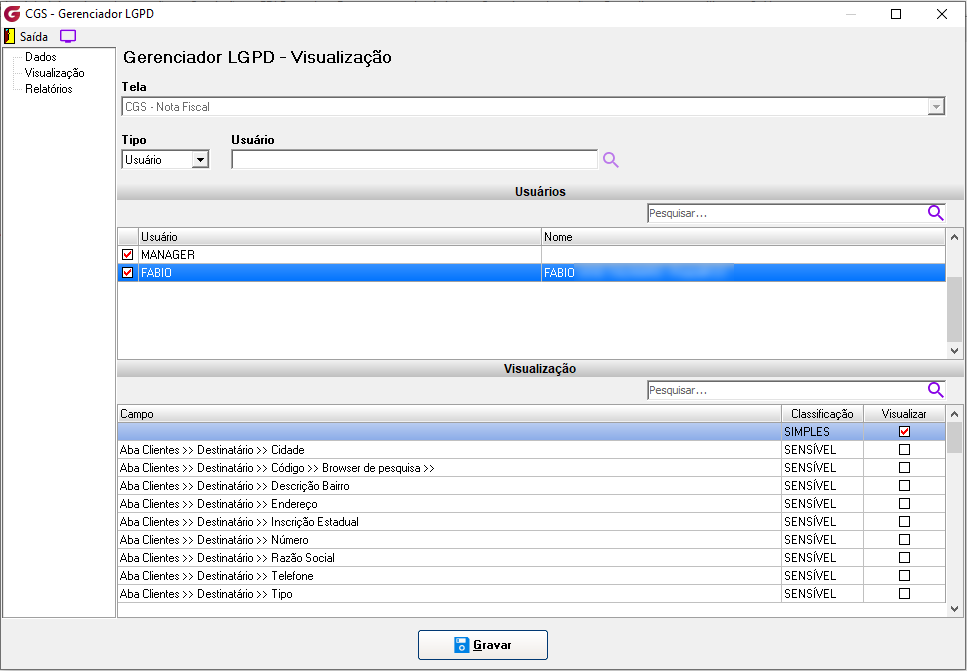
Task: Click the CGS app logo in title bar
Action: (12, 14)
